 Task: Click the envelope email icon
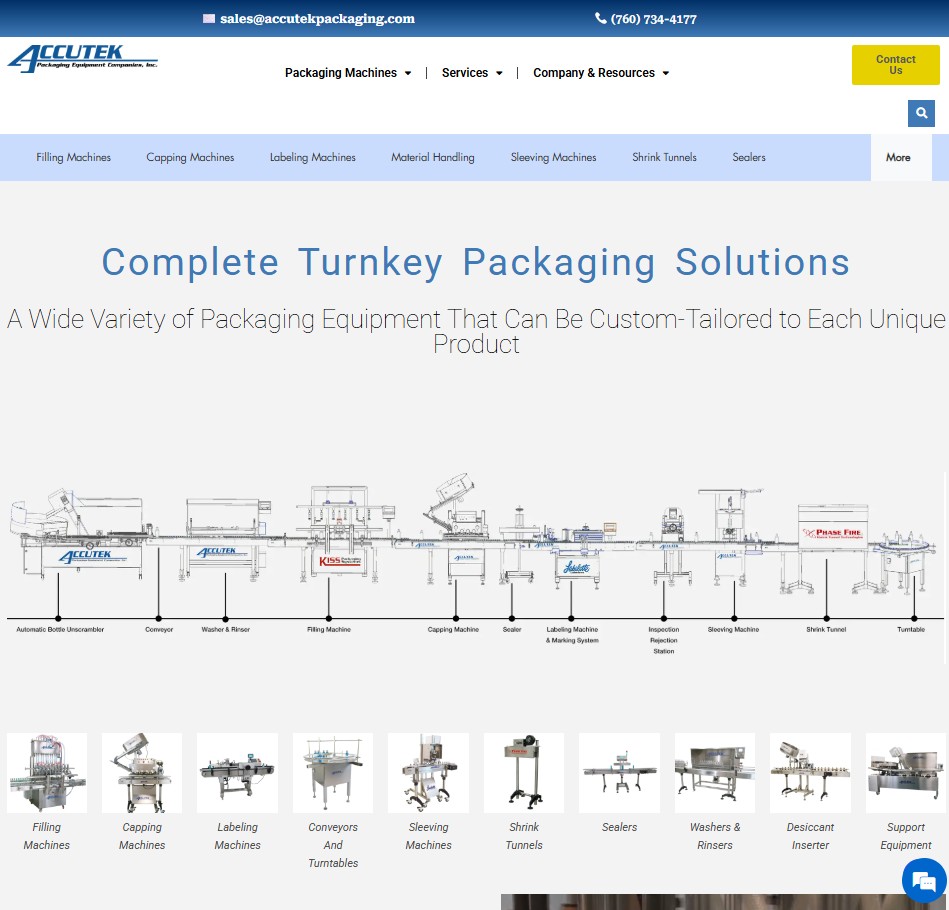pos(209,19)
